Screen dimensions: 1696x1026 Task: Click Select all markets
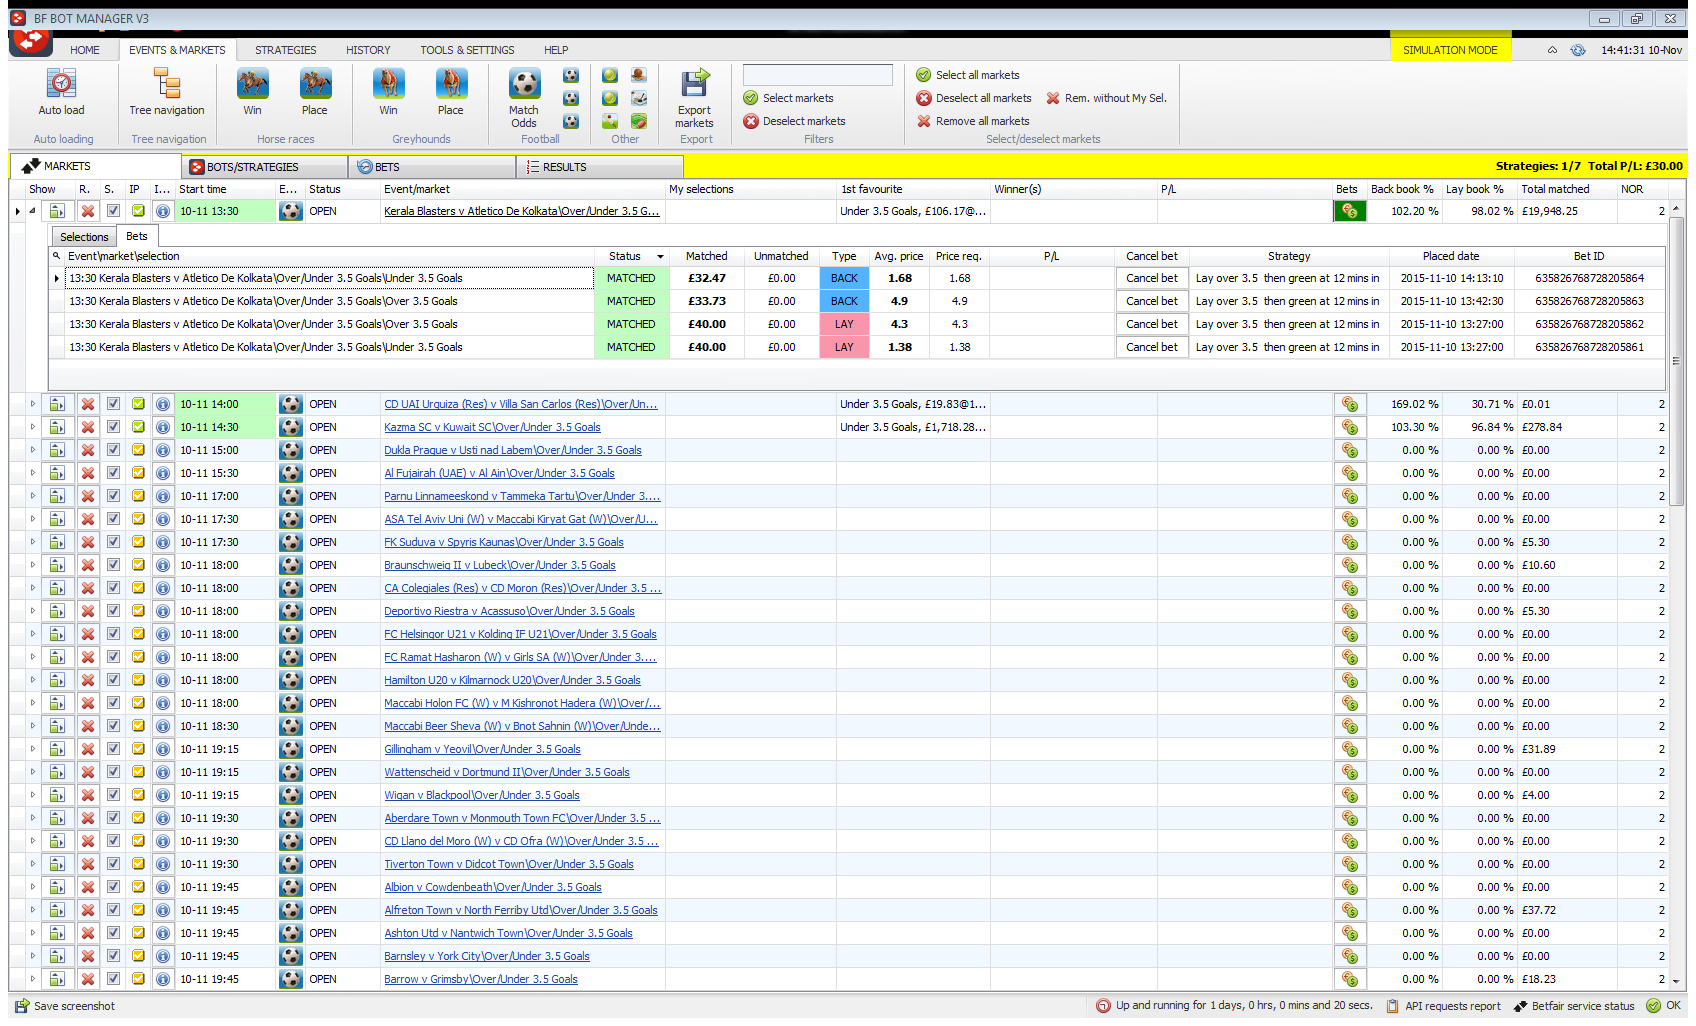click(968, 75)
